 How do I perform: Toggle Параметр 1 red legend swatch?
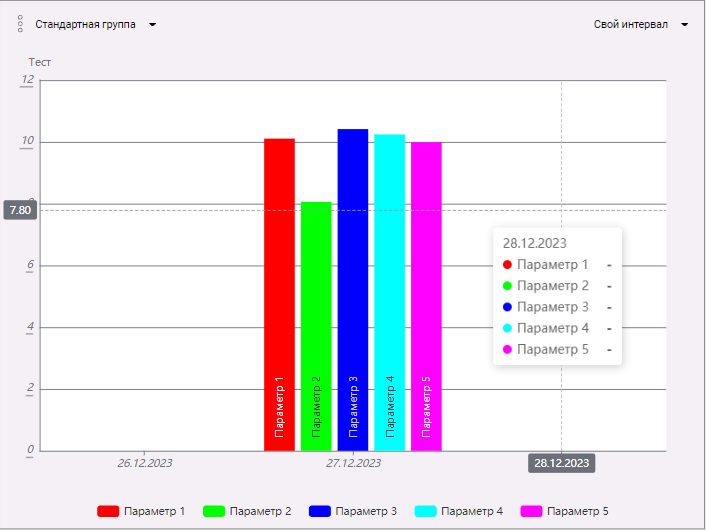[x=108, y=511]
